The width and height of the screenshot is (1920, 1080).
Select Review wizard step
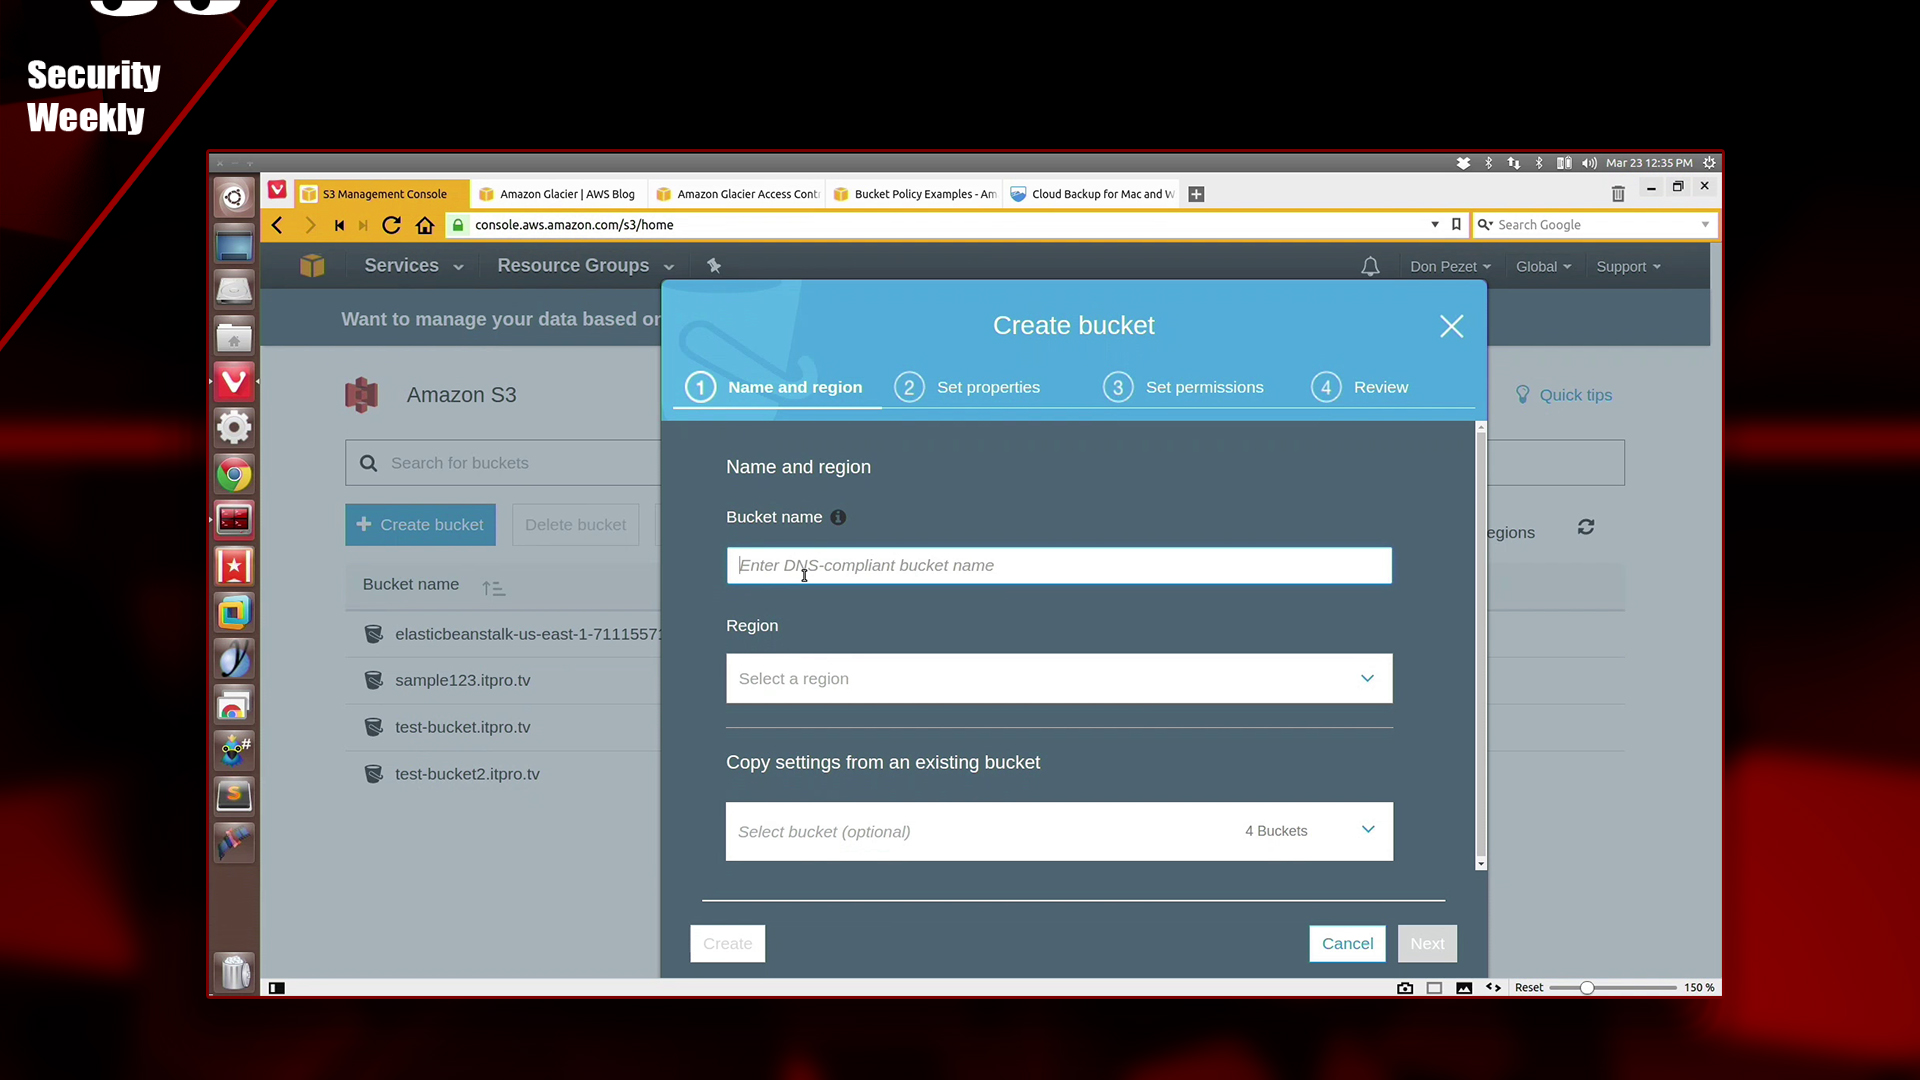click(1360, 387)
